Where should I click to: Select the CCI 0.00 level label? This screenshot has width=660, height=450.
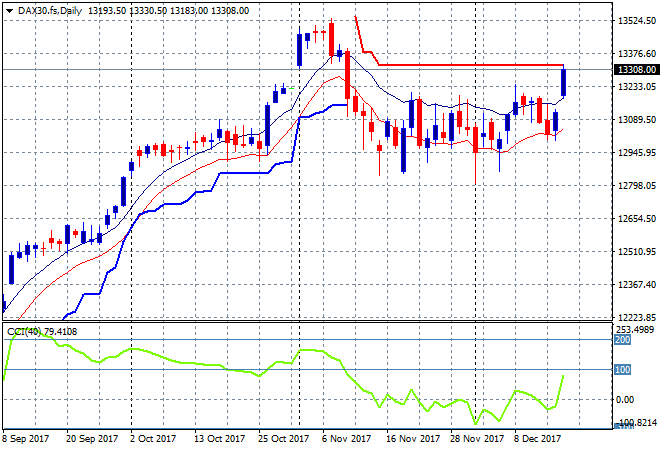pos(625,399)
